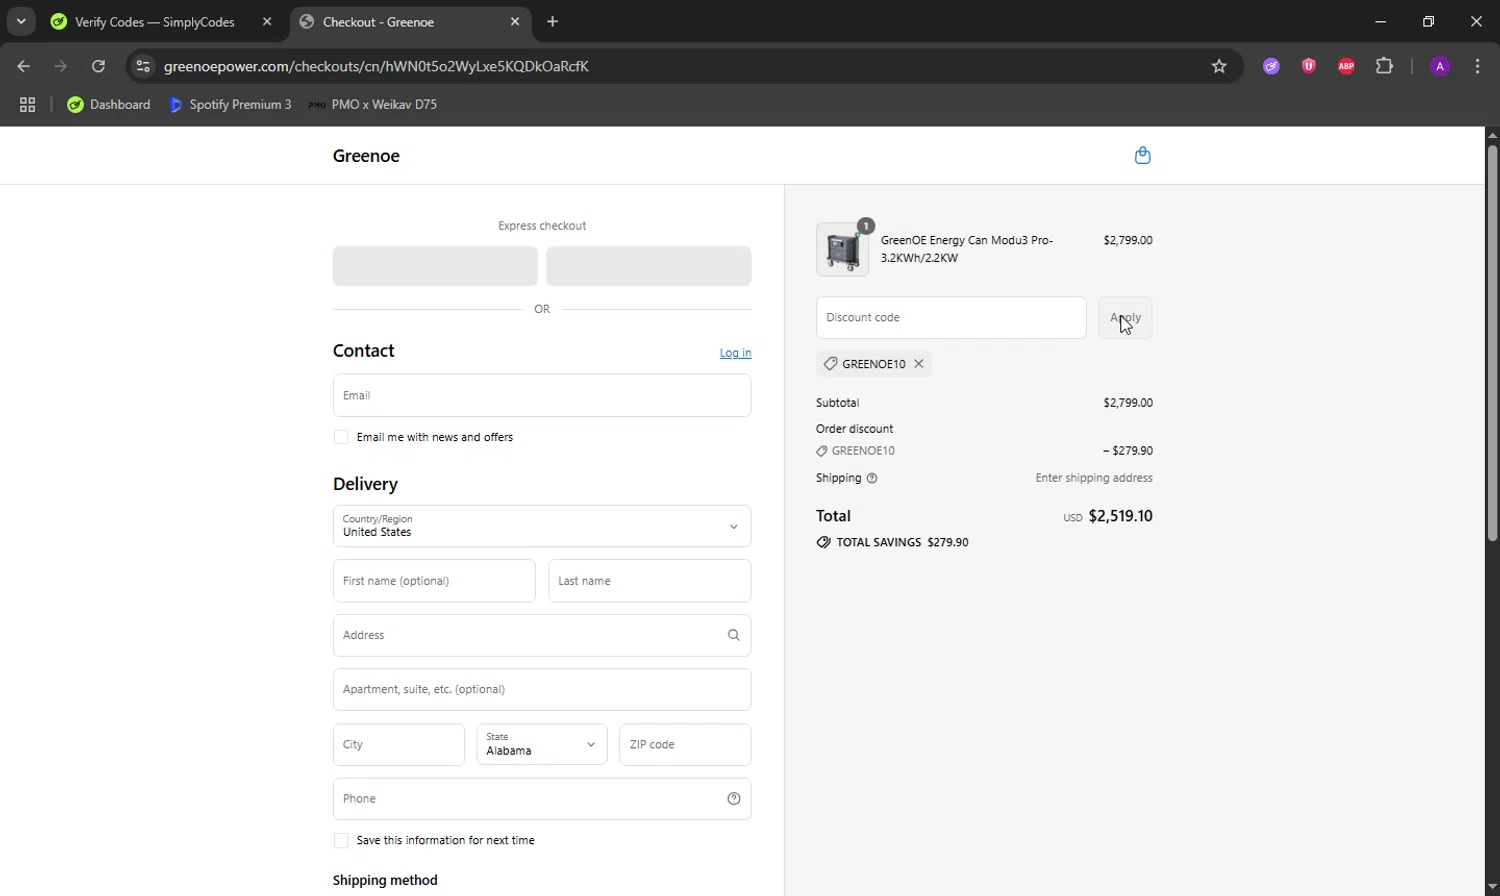Switch to the Verify Codes SimplyCodes tab
This screenshot has height=896, width=1500.
point(155,21)
